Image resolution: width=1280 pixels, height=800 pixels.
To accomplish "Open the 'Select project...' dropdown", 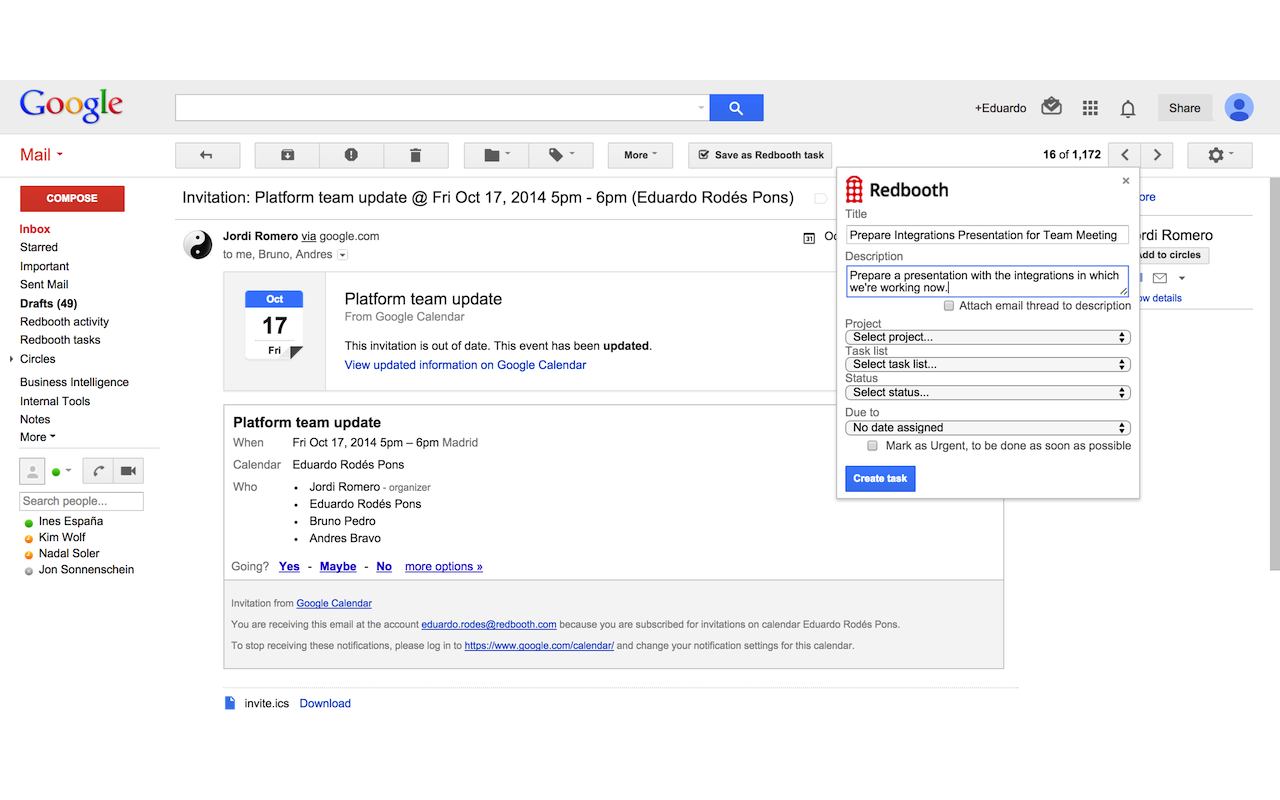I will [987, 337].
